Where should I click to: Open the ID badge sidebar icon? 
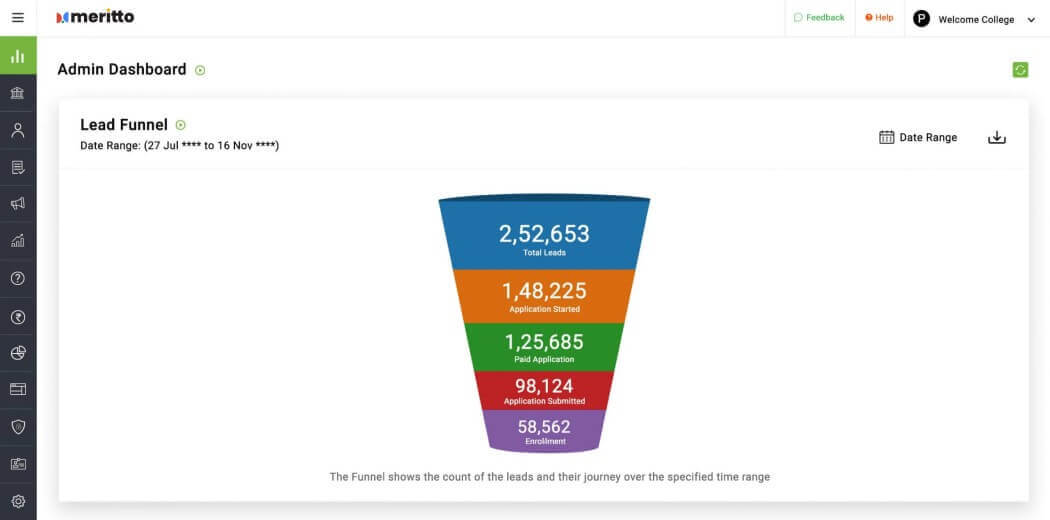point(18,464)
